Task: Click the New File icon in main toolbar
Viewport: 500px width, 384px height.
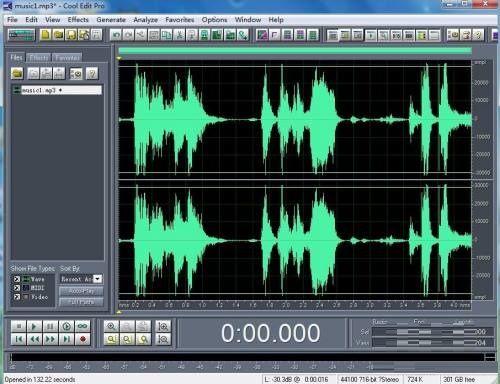Action: click(x=46, y=35)
